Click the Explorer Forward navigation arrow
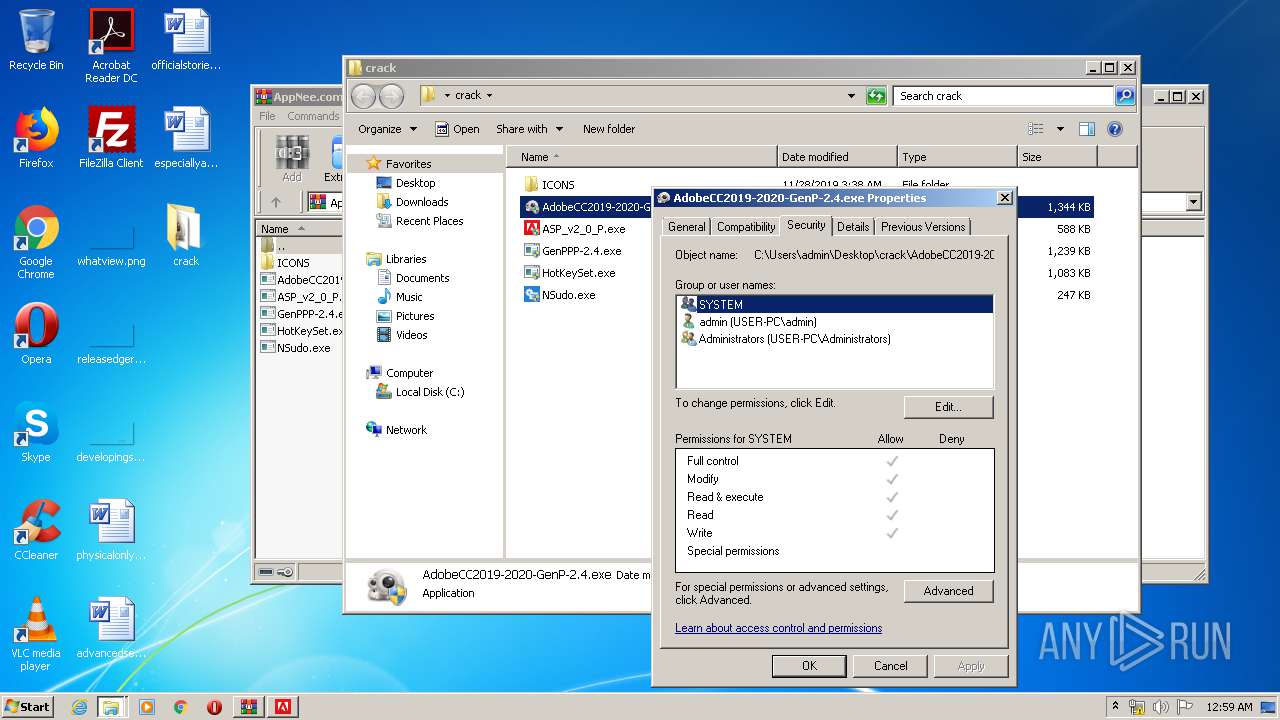This screenshot has width=1280, height=720. (x=391, y=96)
